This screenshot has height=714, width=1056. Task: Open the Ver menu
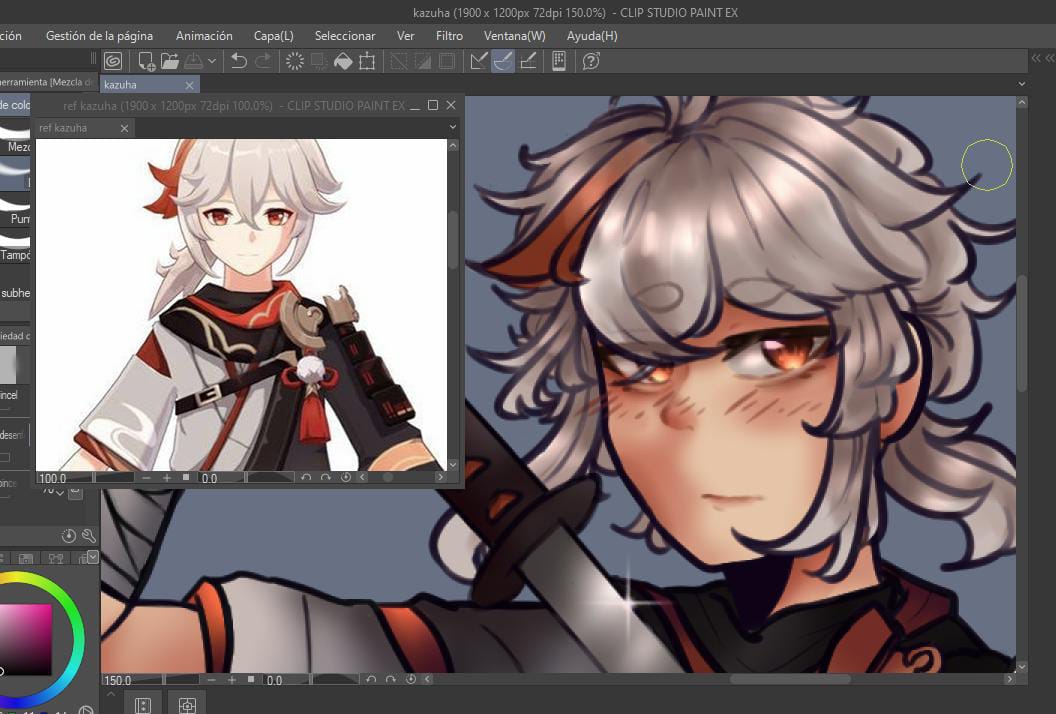[405, 36]
